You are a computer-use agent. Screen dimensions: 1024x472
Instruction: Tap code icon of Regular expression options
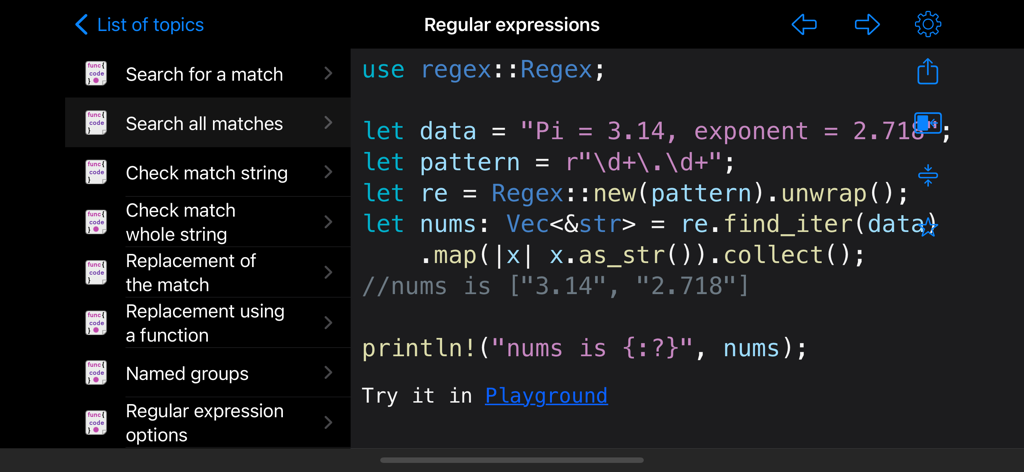tap(95, 422)
